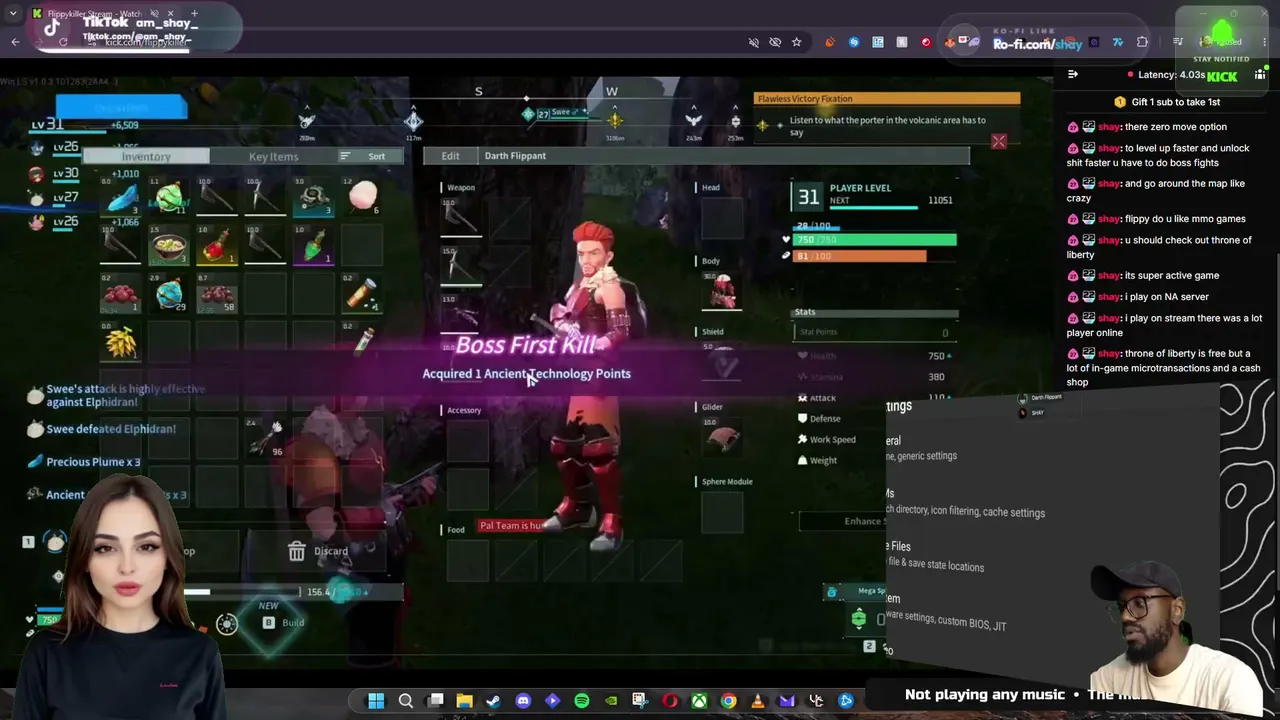This screenshot has height=720, width=1280.
Task: Open File Explorer from the taskbar
Action: pyautogui.click(x=464, y=701)
